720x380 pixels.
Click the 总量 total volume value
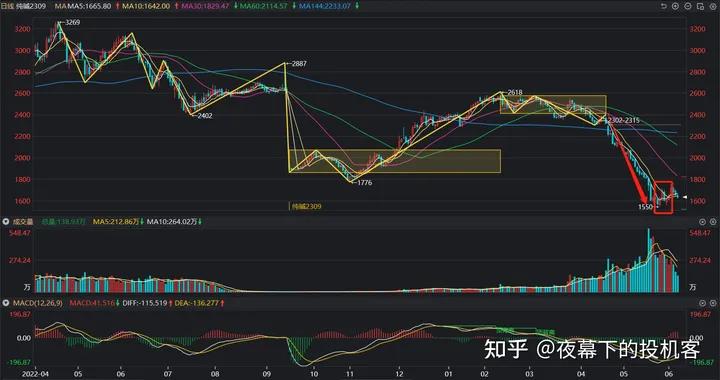pos(64,222)
